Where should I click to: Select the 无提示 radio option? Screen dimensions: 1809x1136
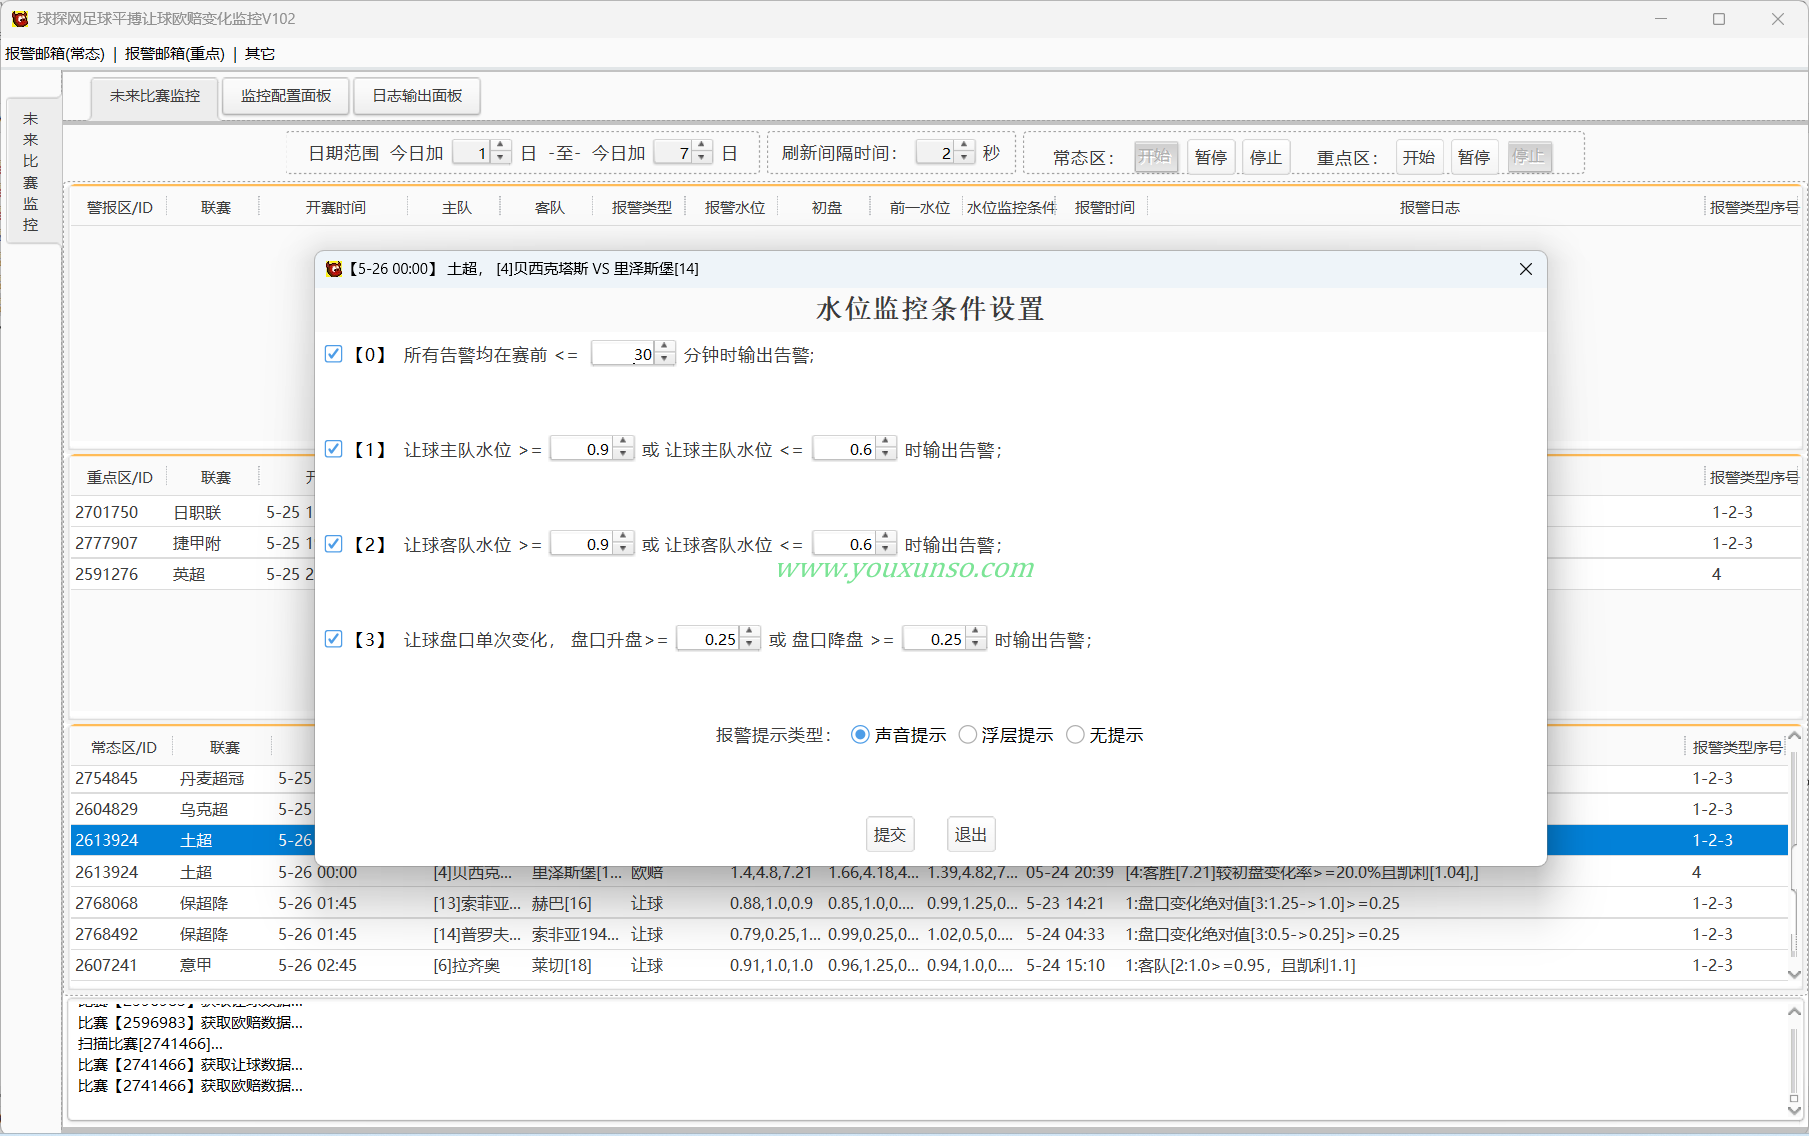1075,735
